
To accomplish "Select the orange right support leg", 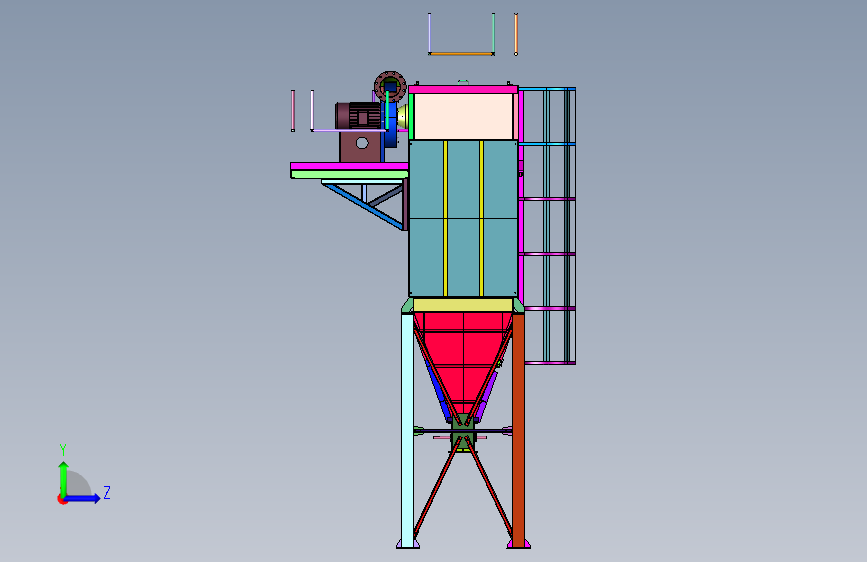I will pos(518,430).
